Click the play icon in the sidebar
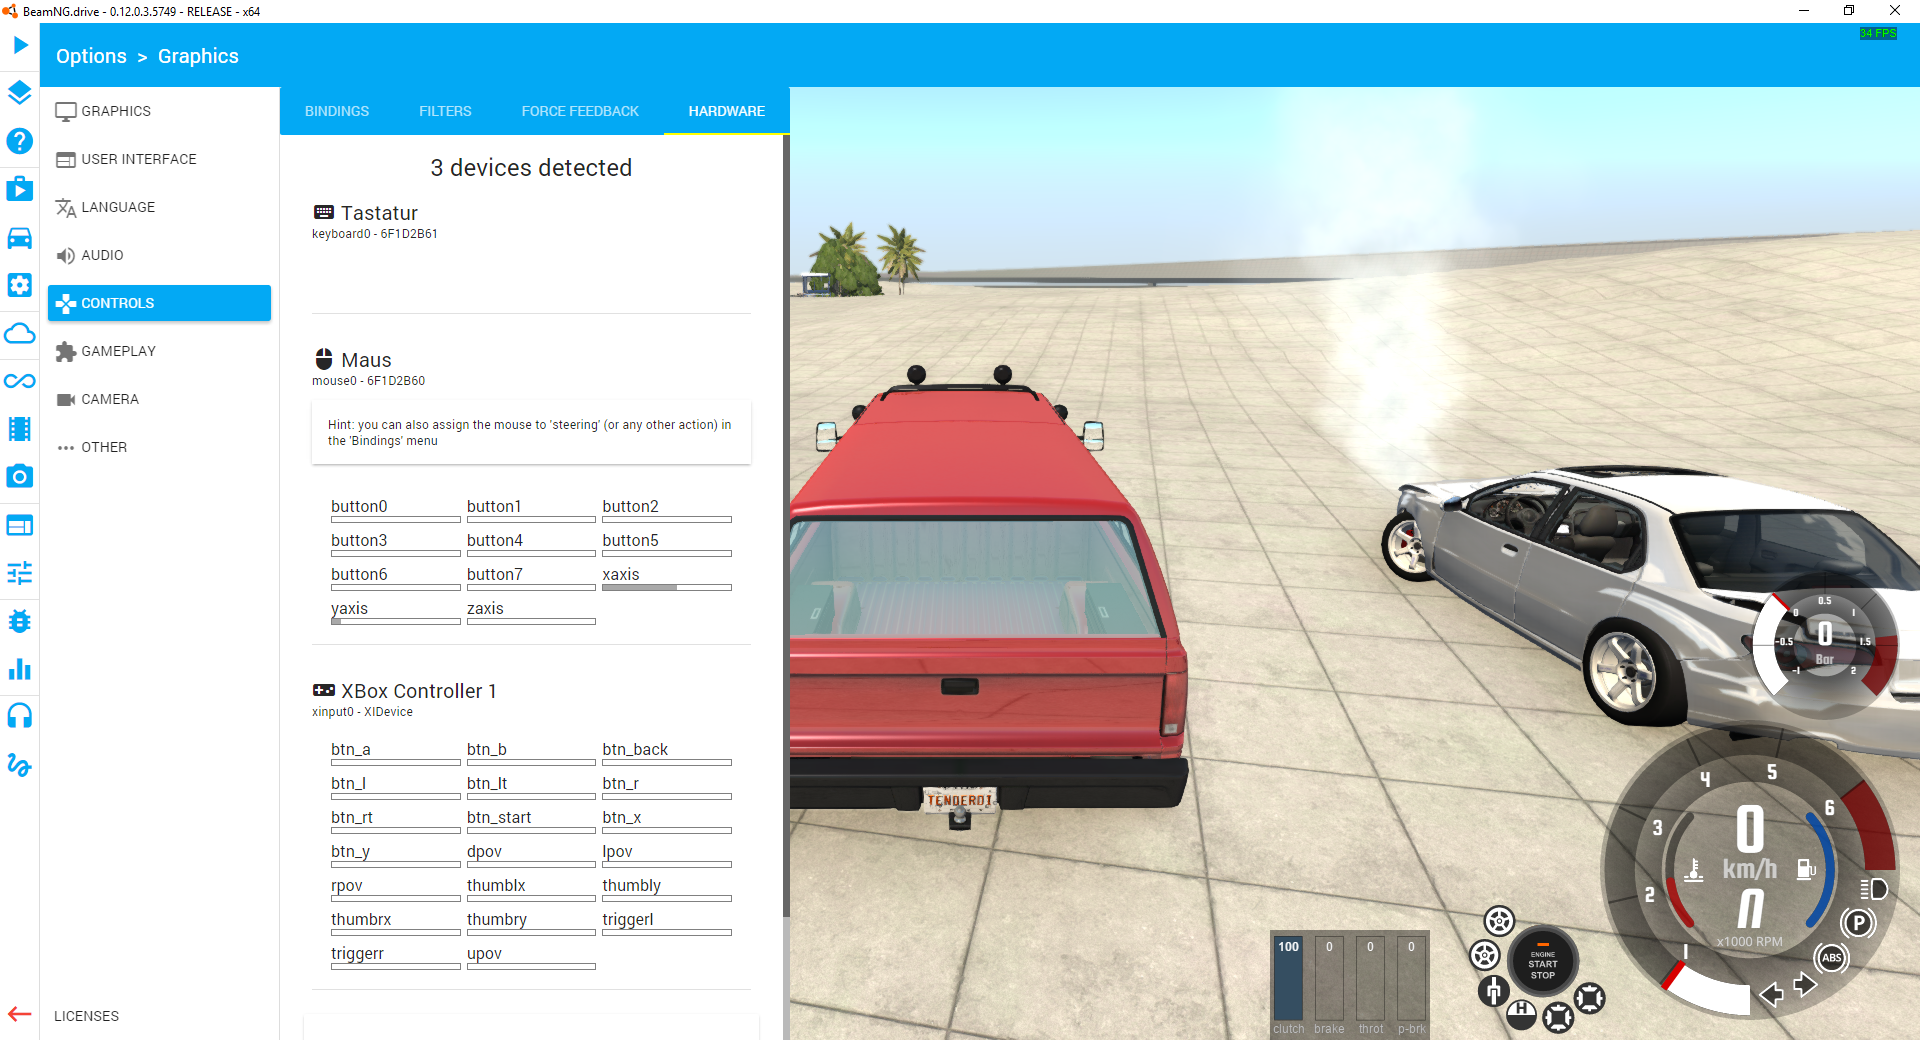1920x1040 pixels. [20, 45]
